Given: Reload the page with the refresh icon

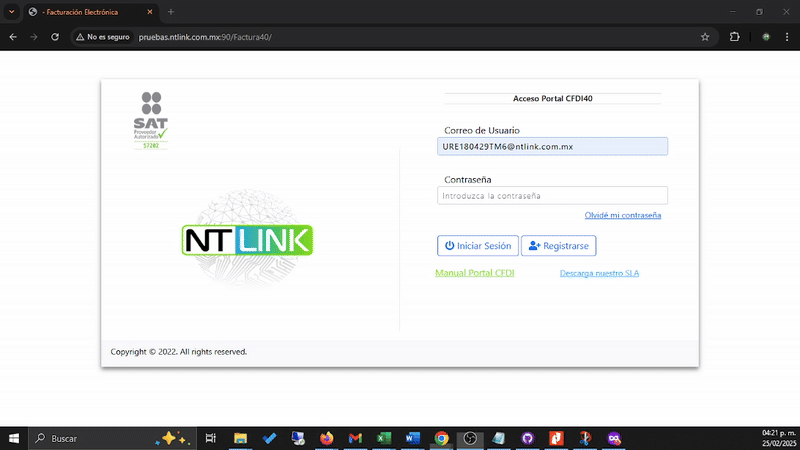Looking at the screenshot, I should 55,37.
